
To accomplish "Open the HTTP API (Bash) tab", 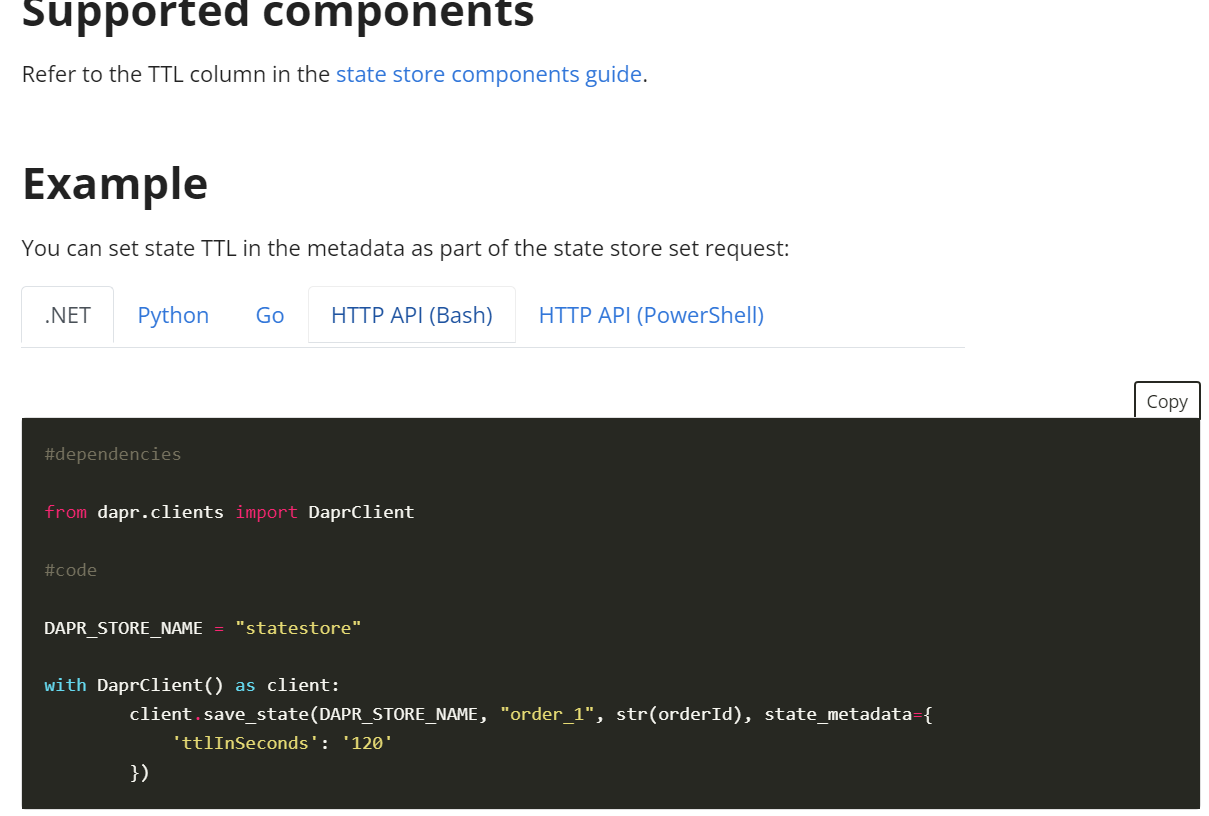I will click(411, 314).
